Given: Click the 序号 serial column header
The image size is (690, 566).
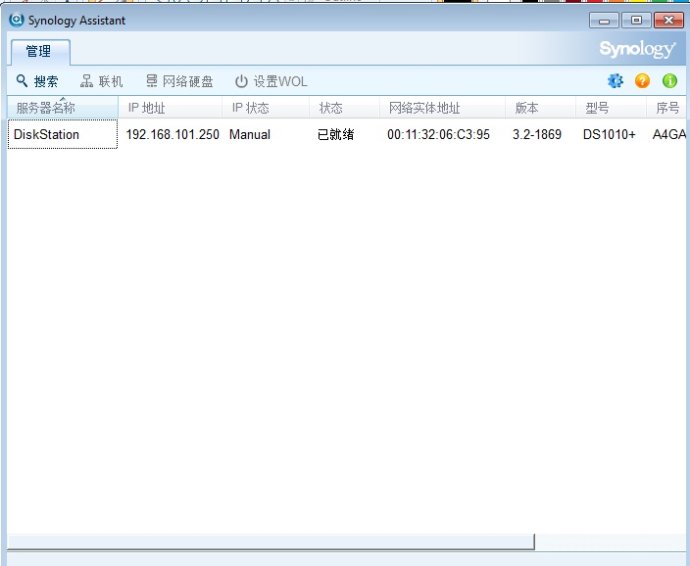Looking at the screenshot, I should tap(666, 107).
